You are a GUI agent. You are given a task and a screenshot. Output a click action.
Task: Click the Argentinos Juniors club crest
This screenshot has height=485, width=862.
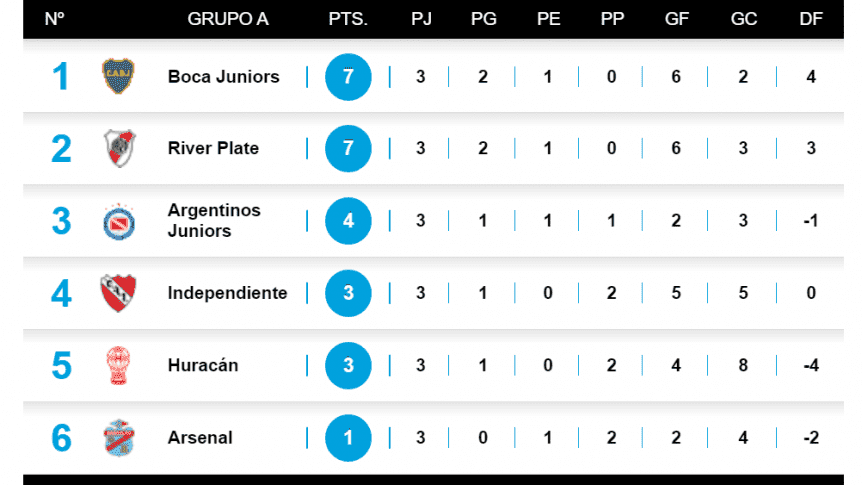click(119, 222)
